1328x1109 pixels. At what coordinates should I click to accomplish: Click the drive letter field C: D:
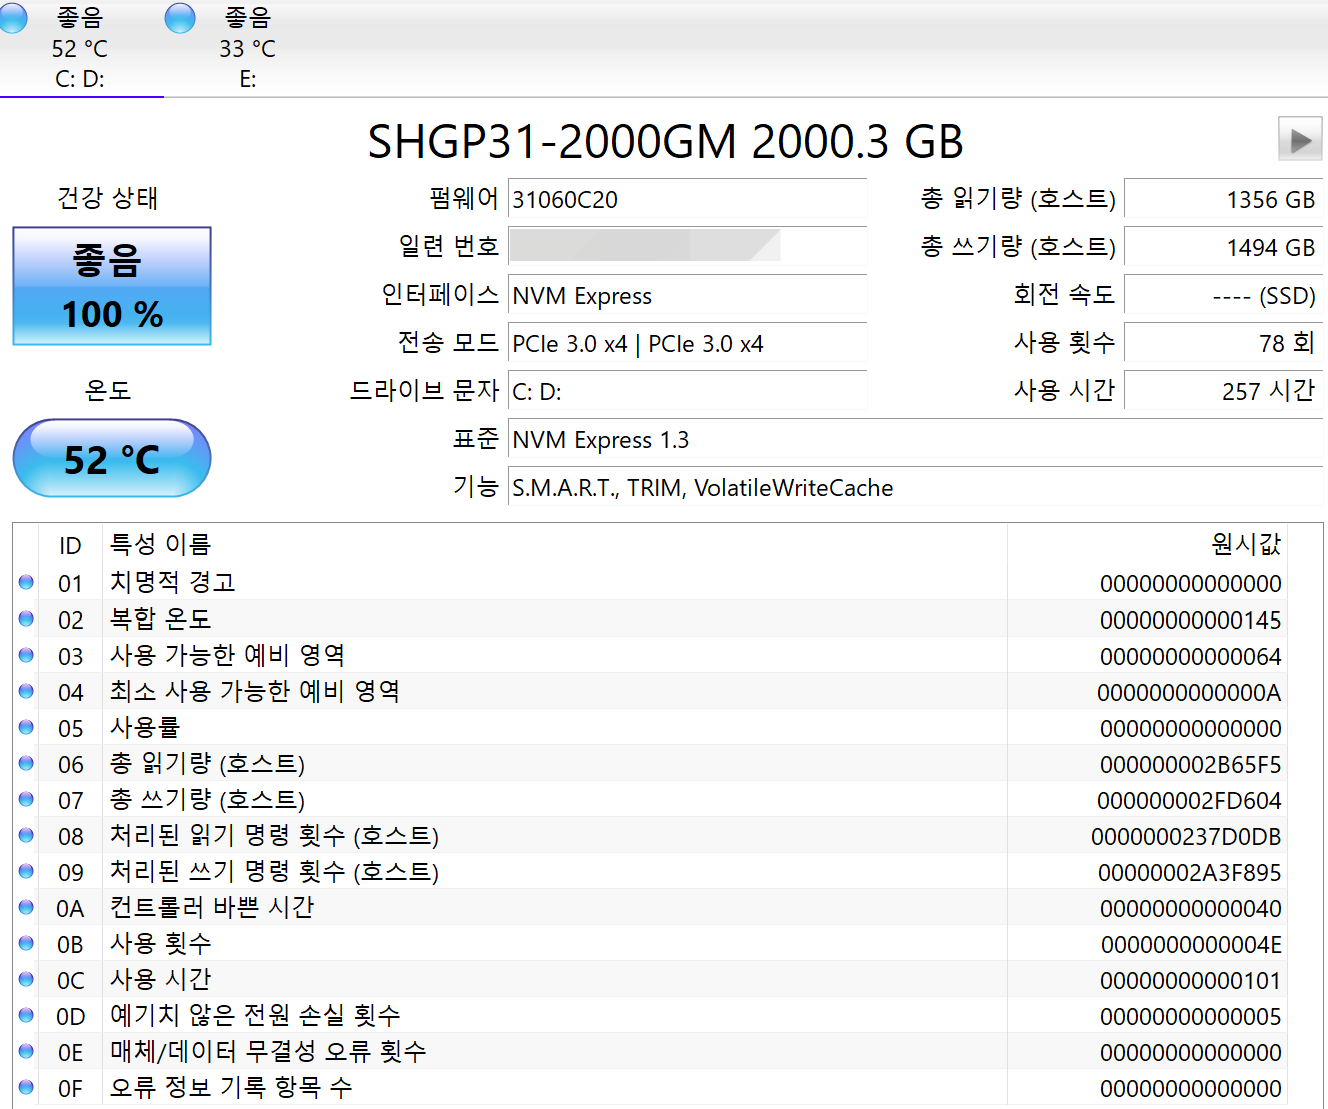(687, 391)
